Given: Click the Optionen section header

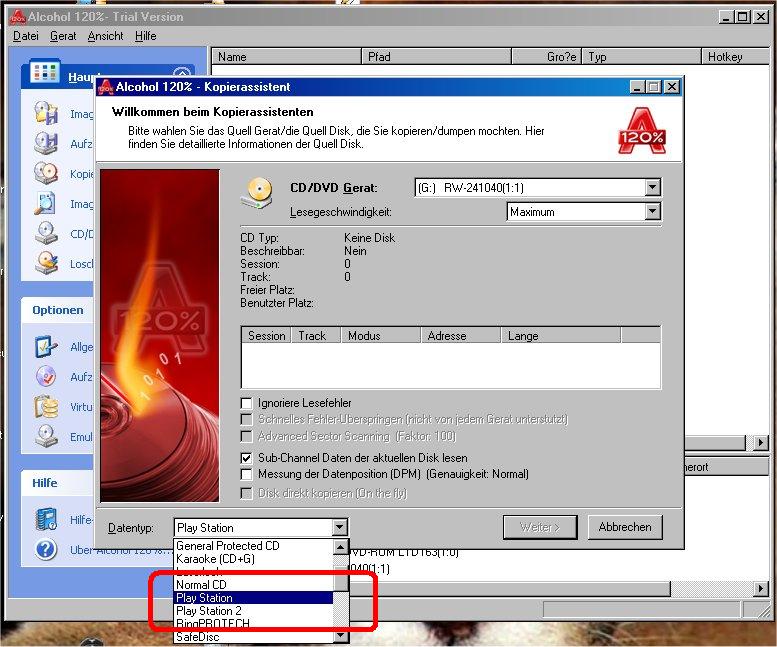Looking at the screenshot, I should [57, 310].
